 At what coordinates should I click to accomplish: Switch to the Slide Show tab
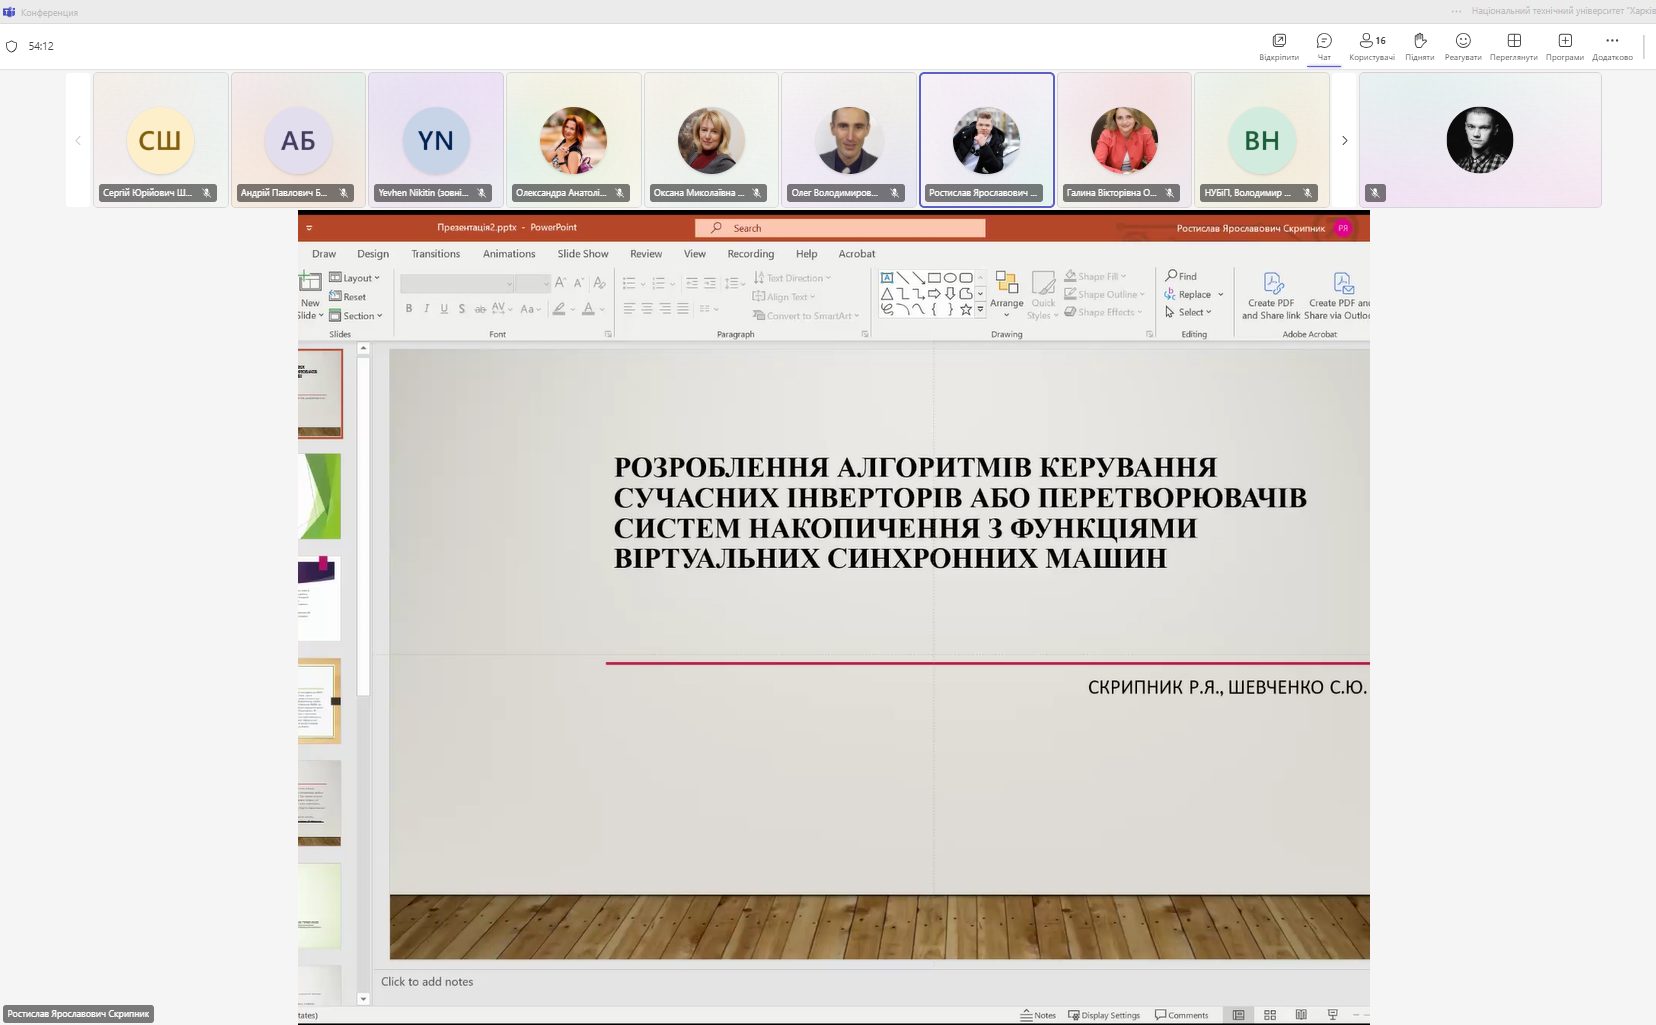pos(582,254)
